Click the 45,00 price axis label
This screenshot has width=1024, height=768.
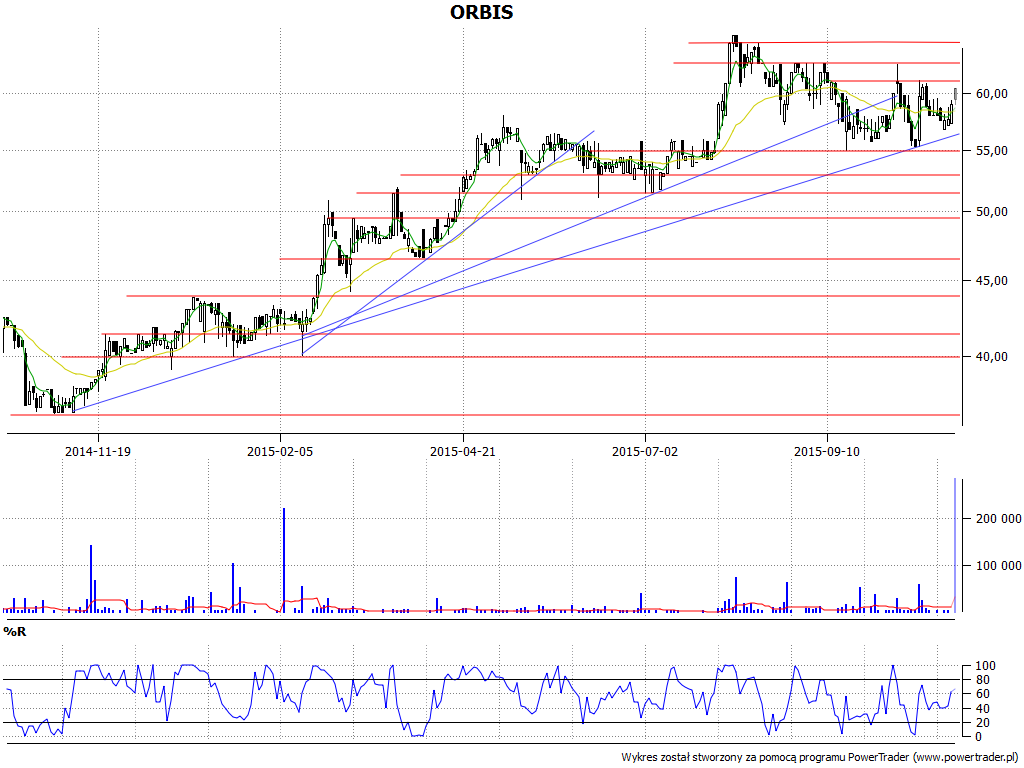click(991, 281)
